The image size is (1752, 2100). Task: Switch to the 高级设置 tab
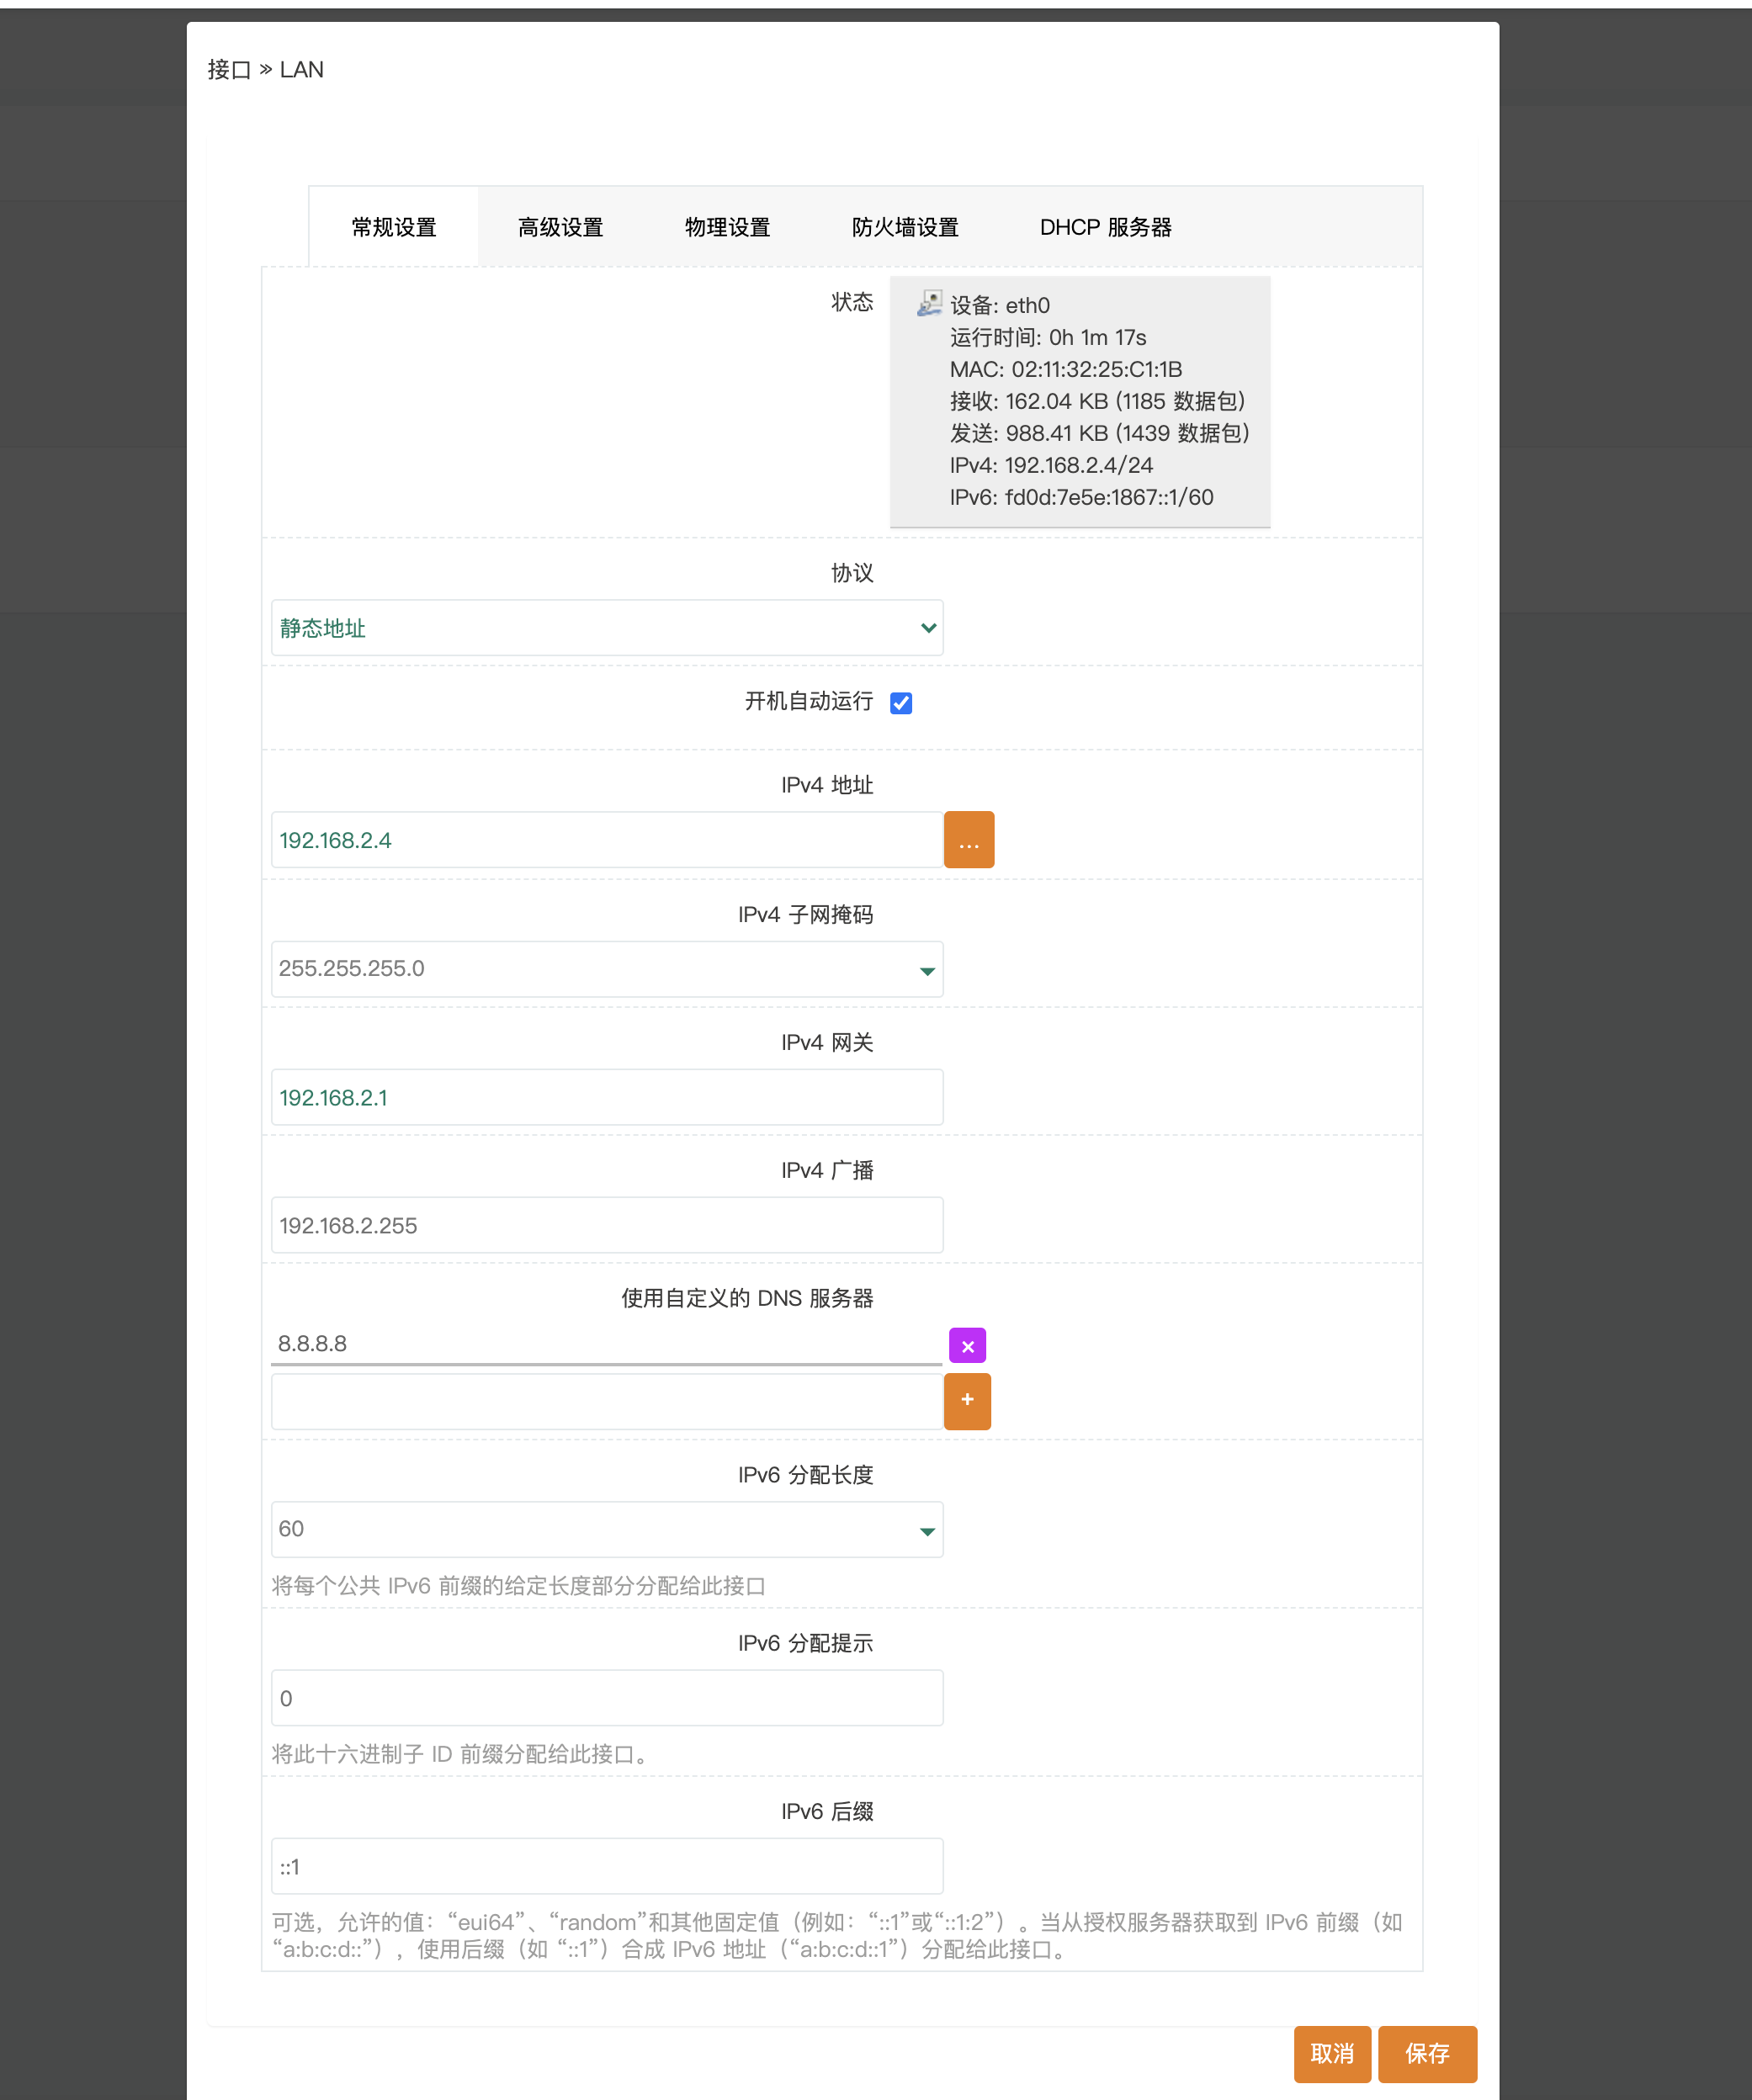[x=561, y=227]
